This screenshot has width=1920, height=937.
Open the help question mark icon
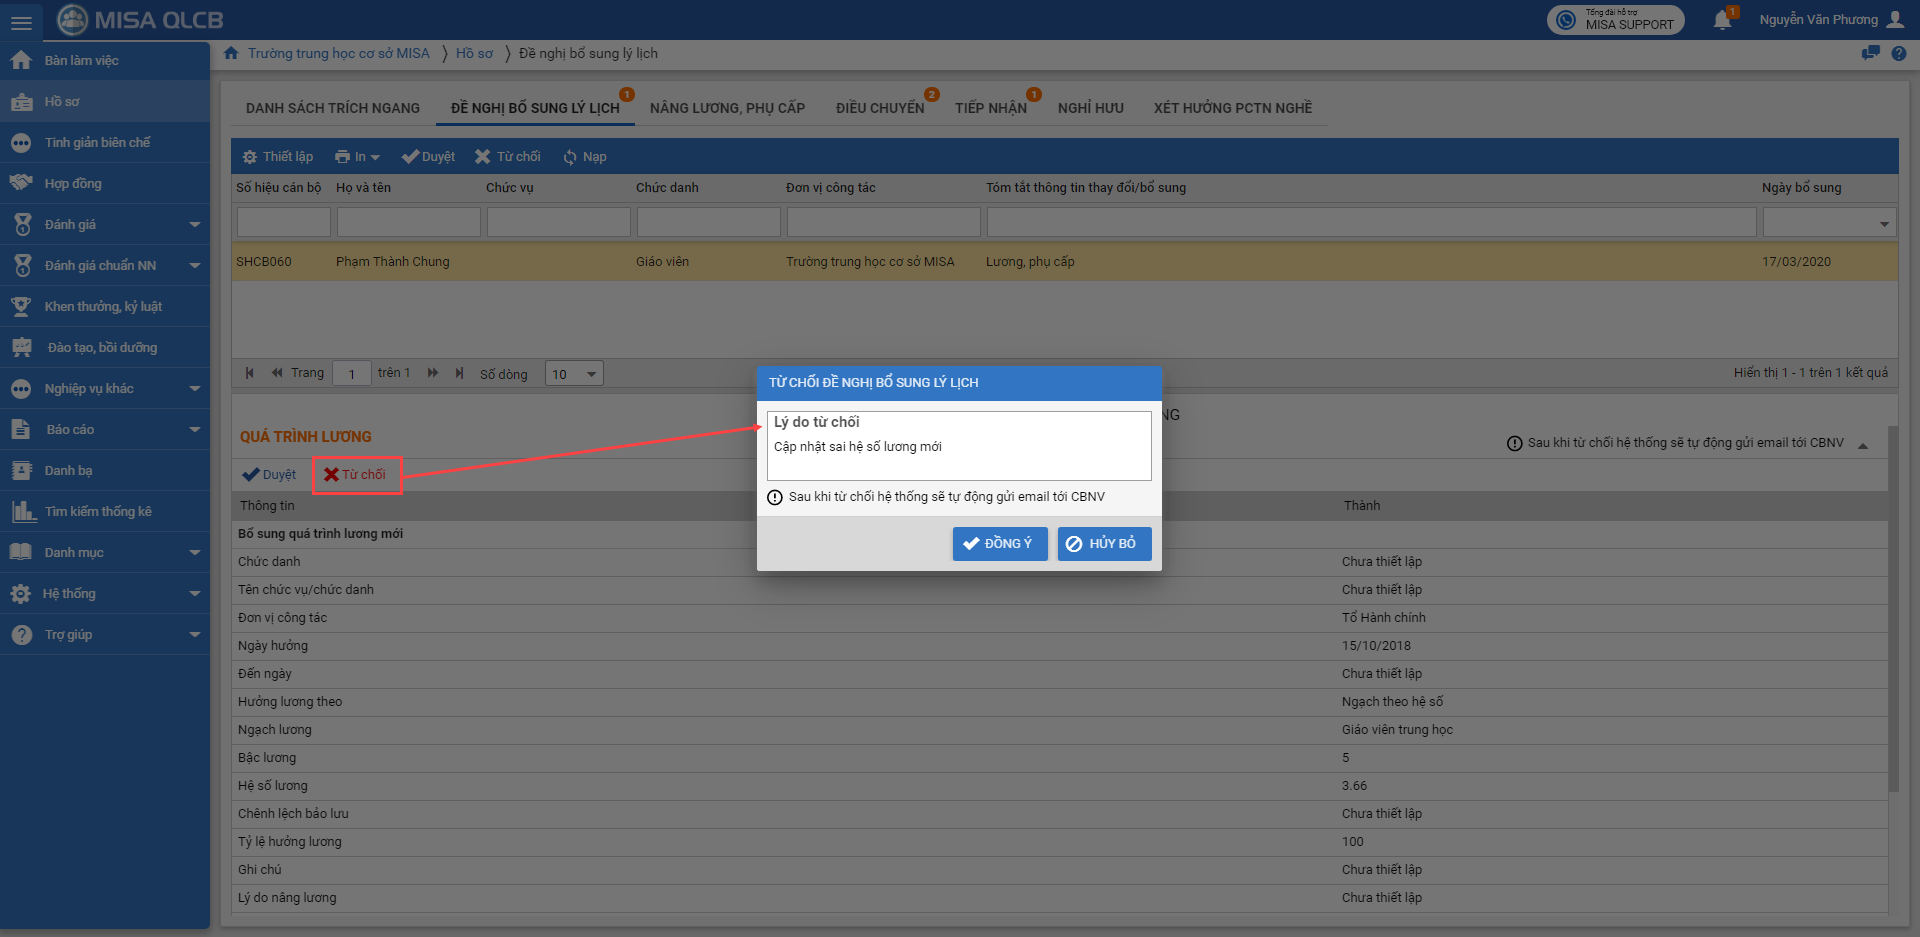(1898, 54)
